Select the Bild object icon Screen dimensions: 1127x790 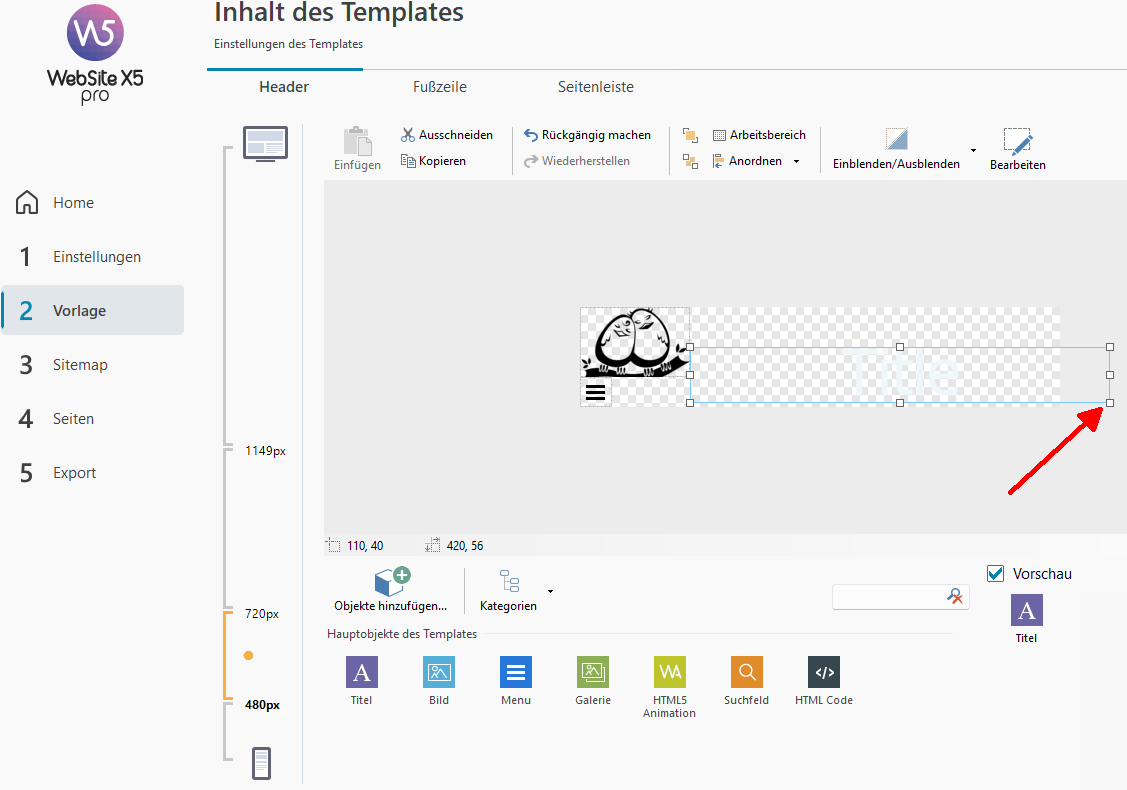[x=439, y=672]
